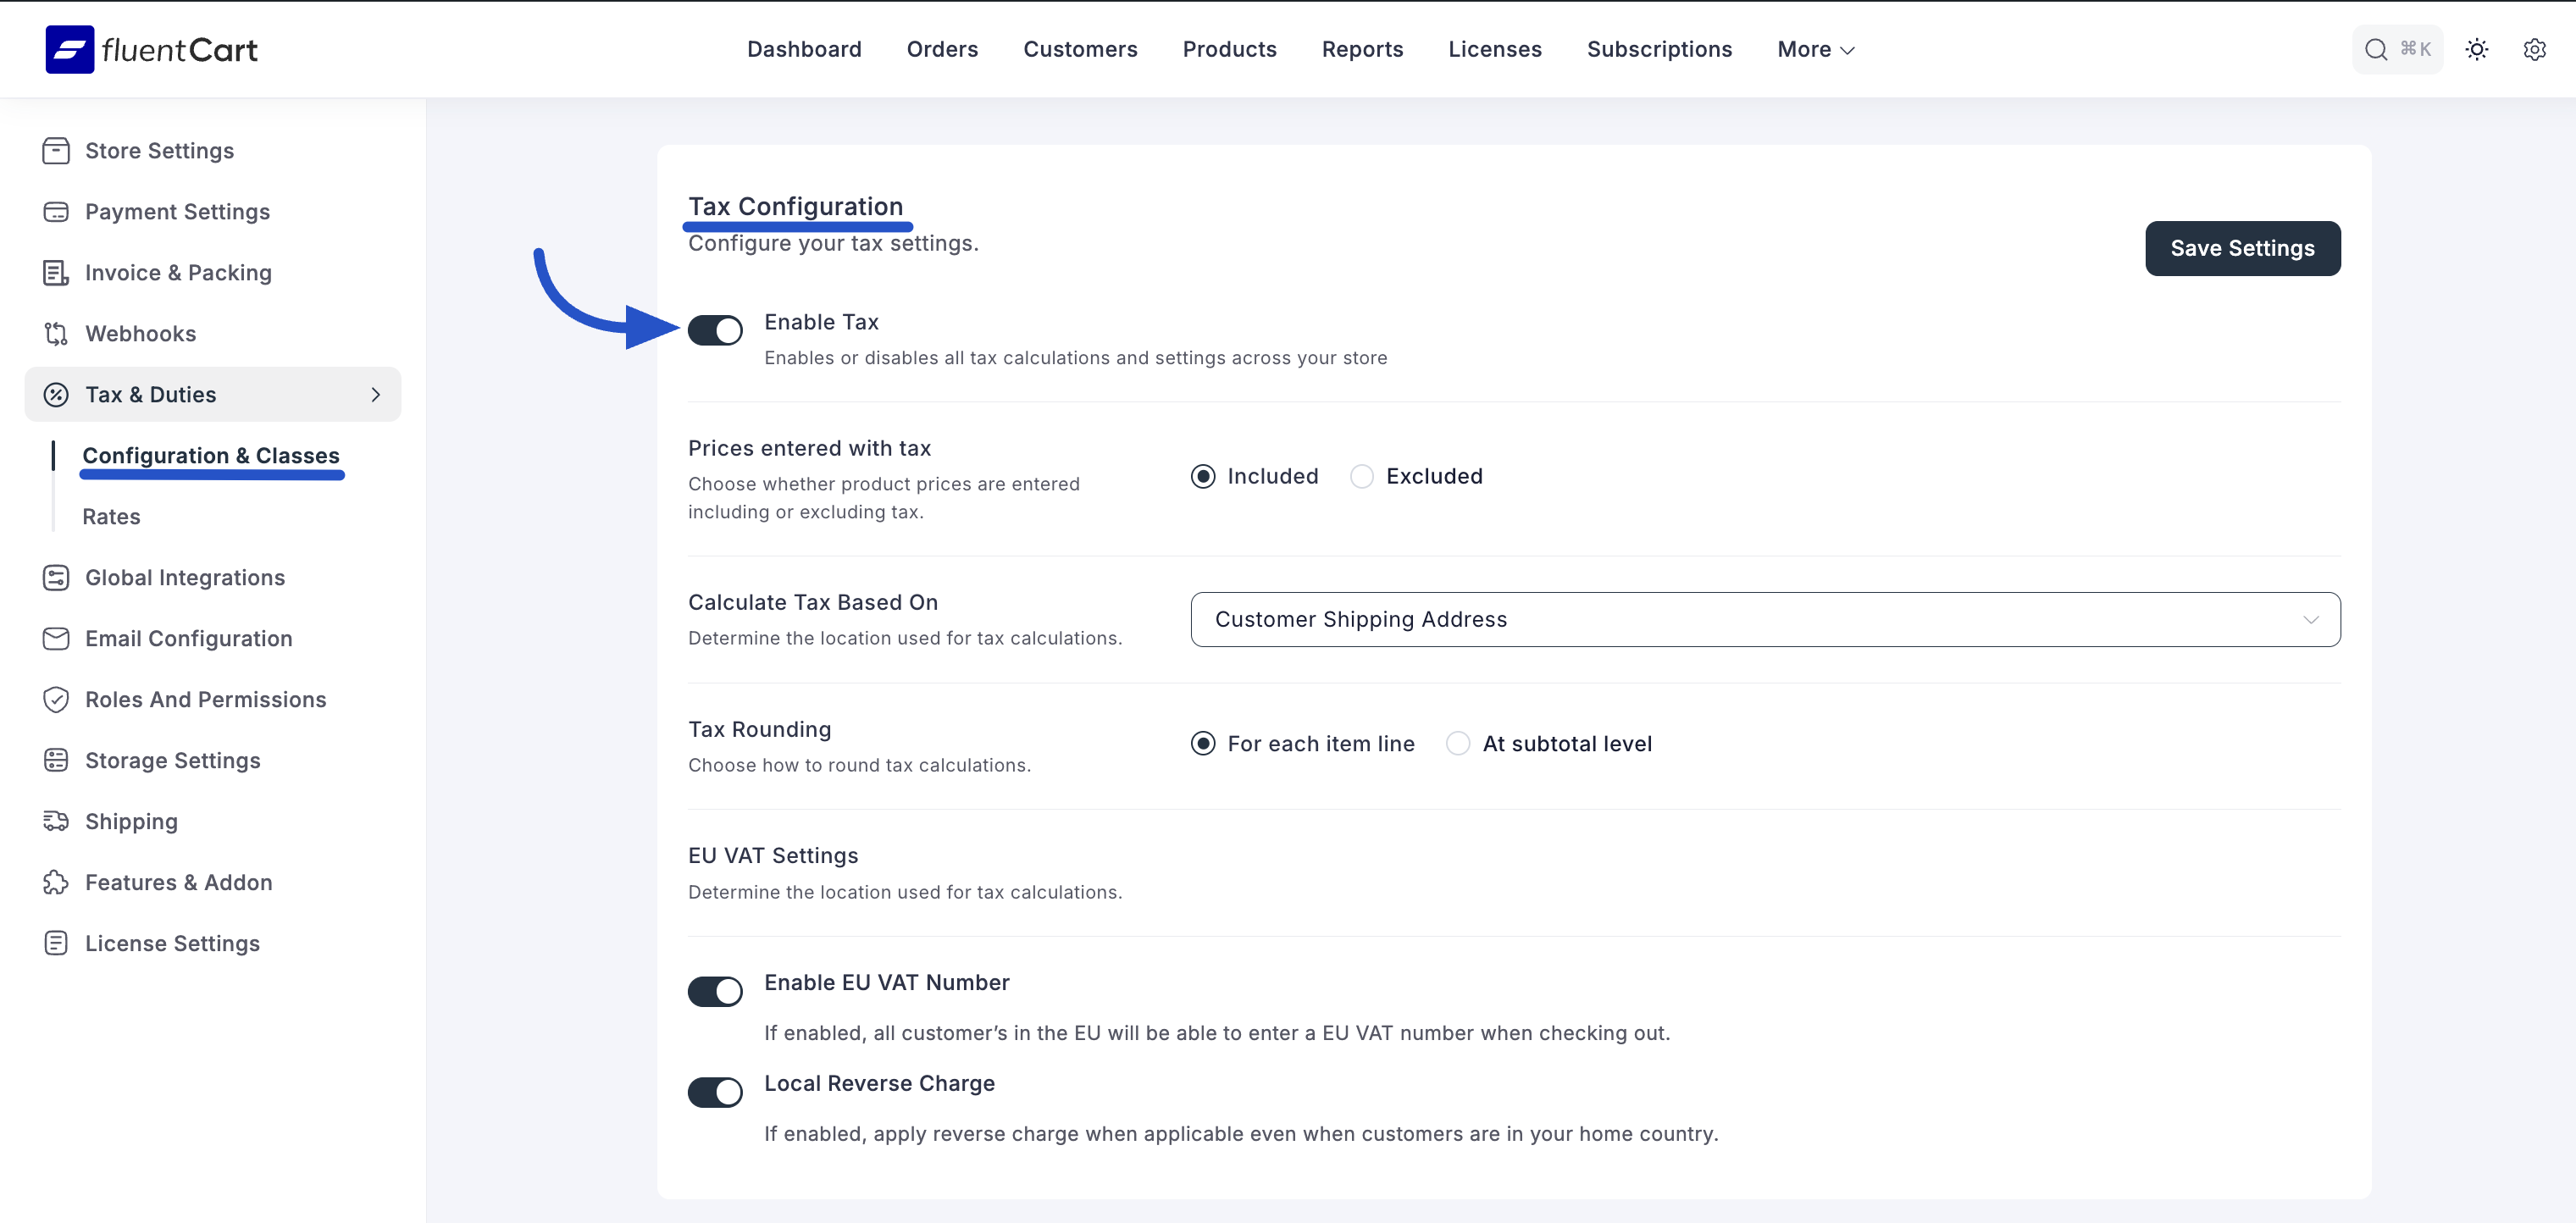The height and width of the screenshot is (1223, 2576).
Task: Turn off the Enable EU VAT Number switch
Action: 715,991
